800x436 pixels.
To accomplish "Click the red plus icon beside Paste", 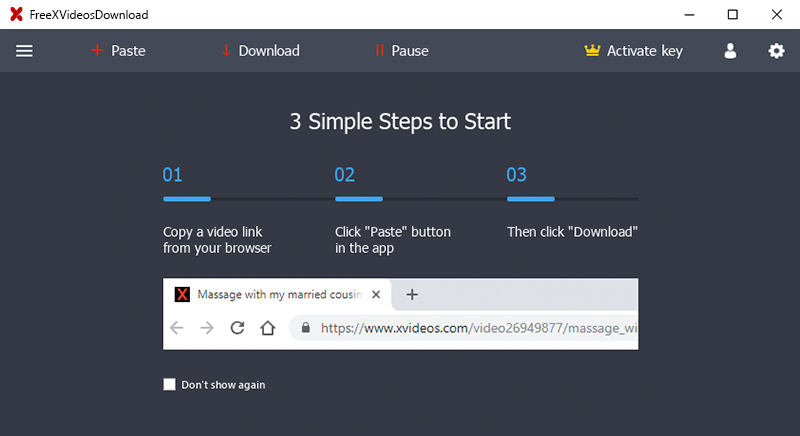I will click(97, 50).
